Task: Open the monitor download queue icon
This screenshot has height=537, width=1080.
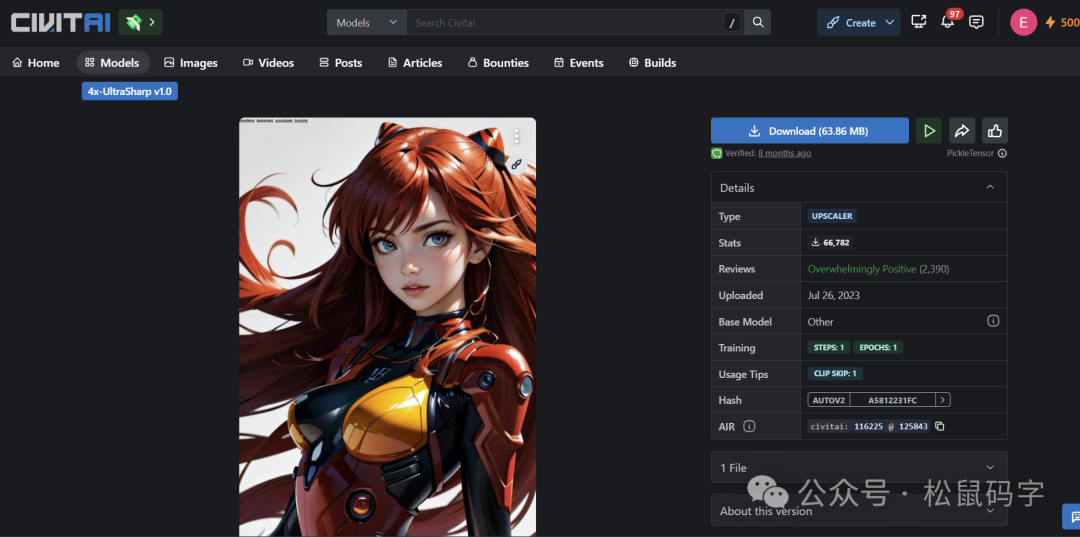Action: pos(919,22)
